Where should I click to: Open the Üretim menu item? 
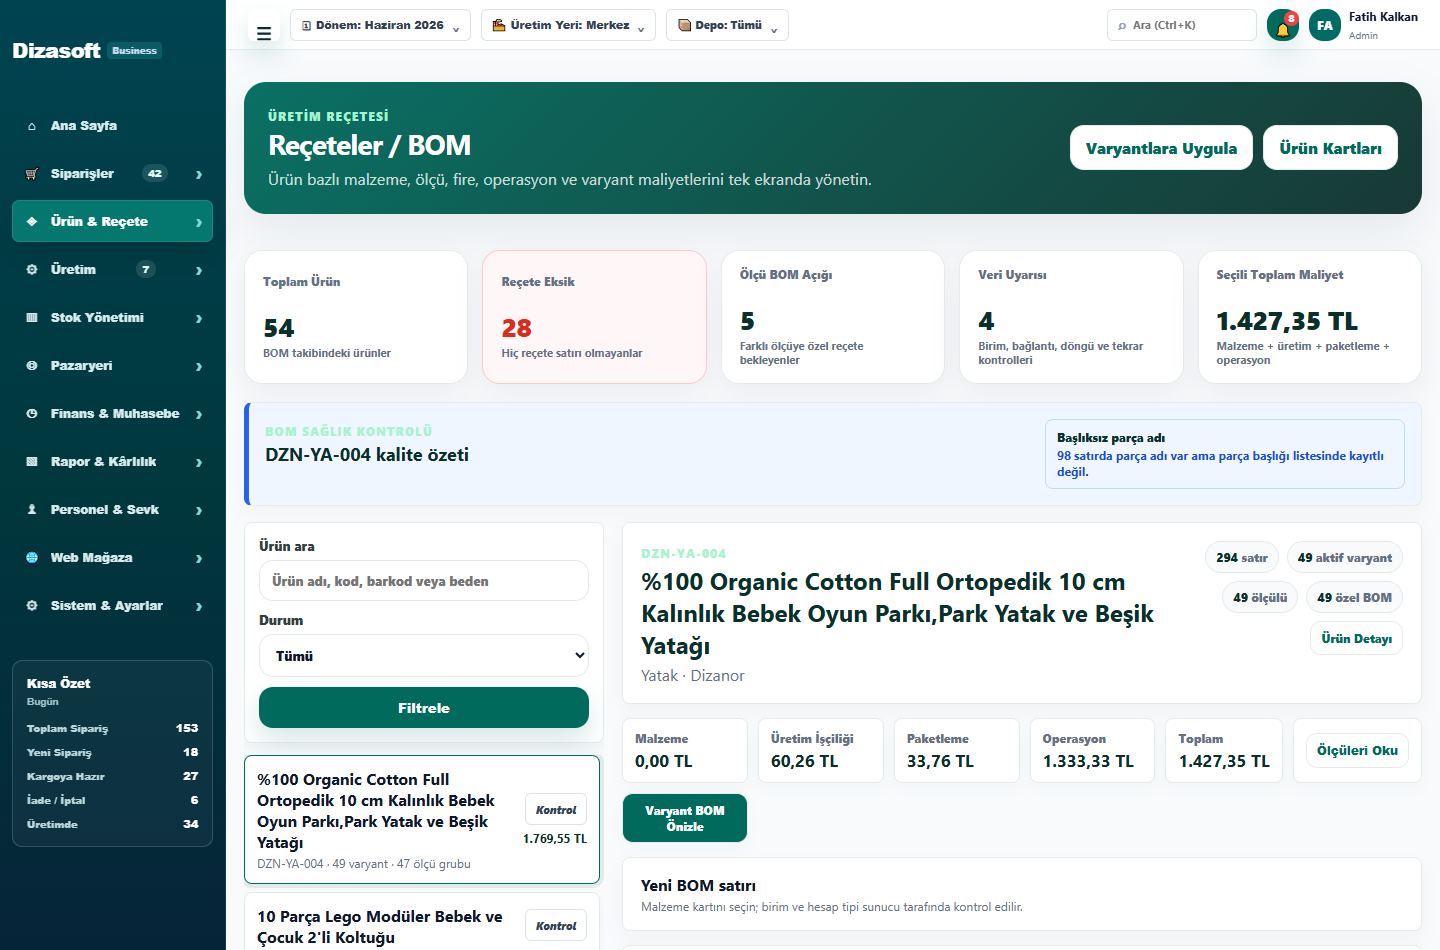[x=112, y=270]
